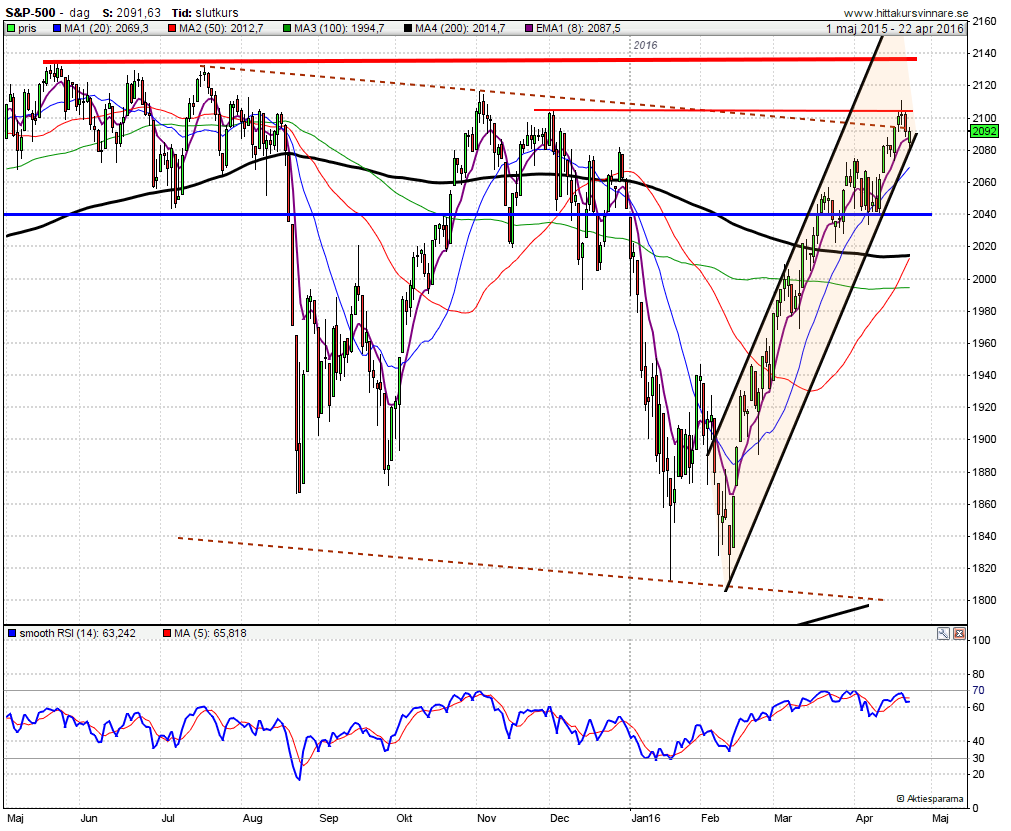Select the MA4 (200): 2014,7 legend label
The height and width of the screenshot is (831, 1011).
click(x=460, y=28)
